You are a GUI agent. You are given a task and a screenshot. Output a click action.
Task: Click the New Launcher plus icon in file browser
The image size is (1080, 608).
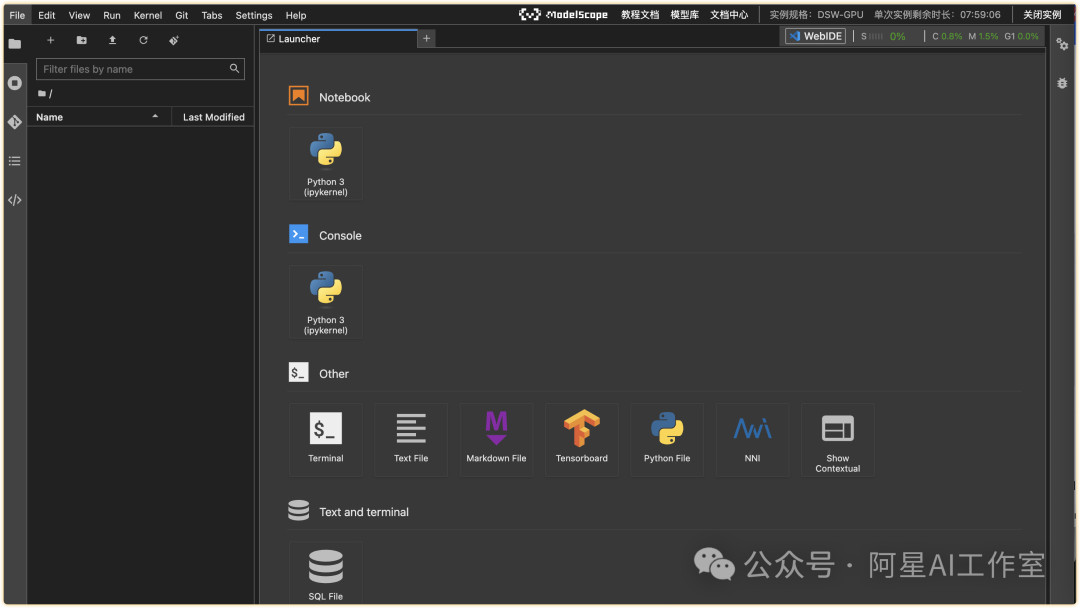click(x=50, y=40)
